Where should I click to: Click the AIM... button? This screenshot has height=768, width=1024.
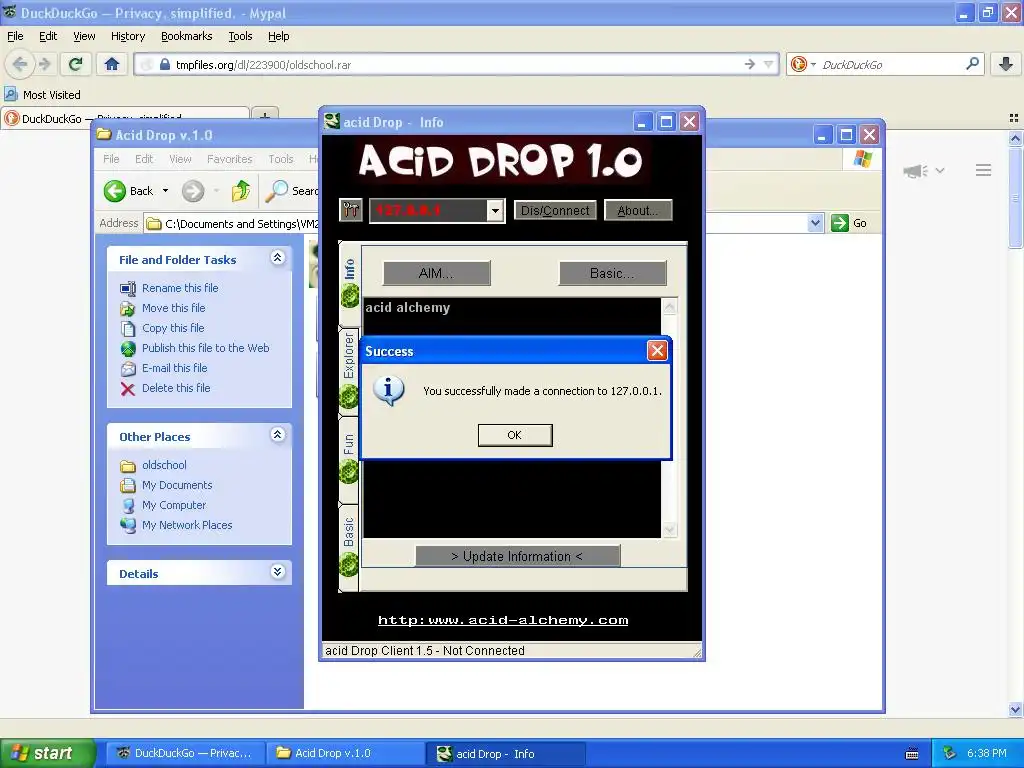point(436,273)
